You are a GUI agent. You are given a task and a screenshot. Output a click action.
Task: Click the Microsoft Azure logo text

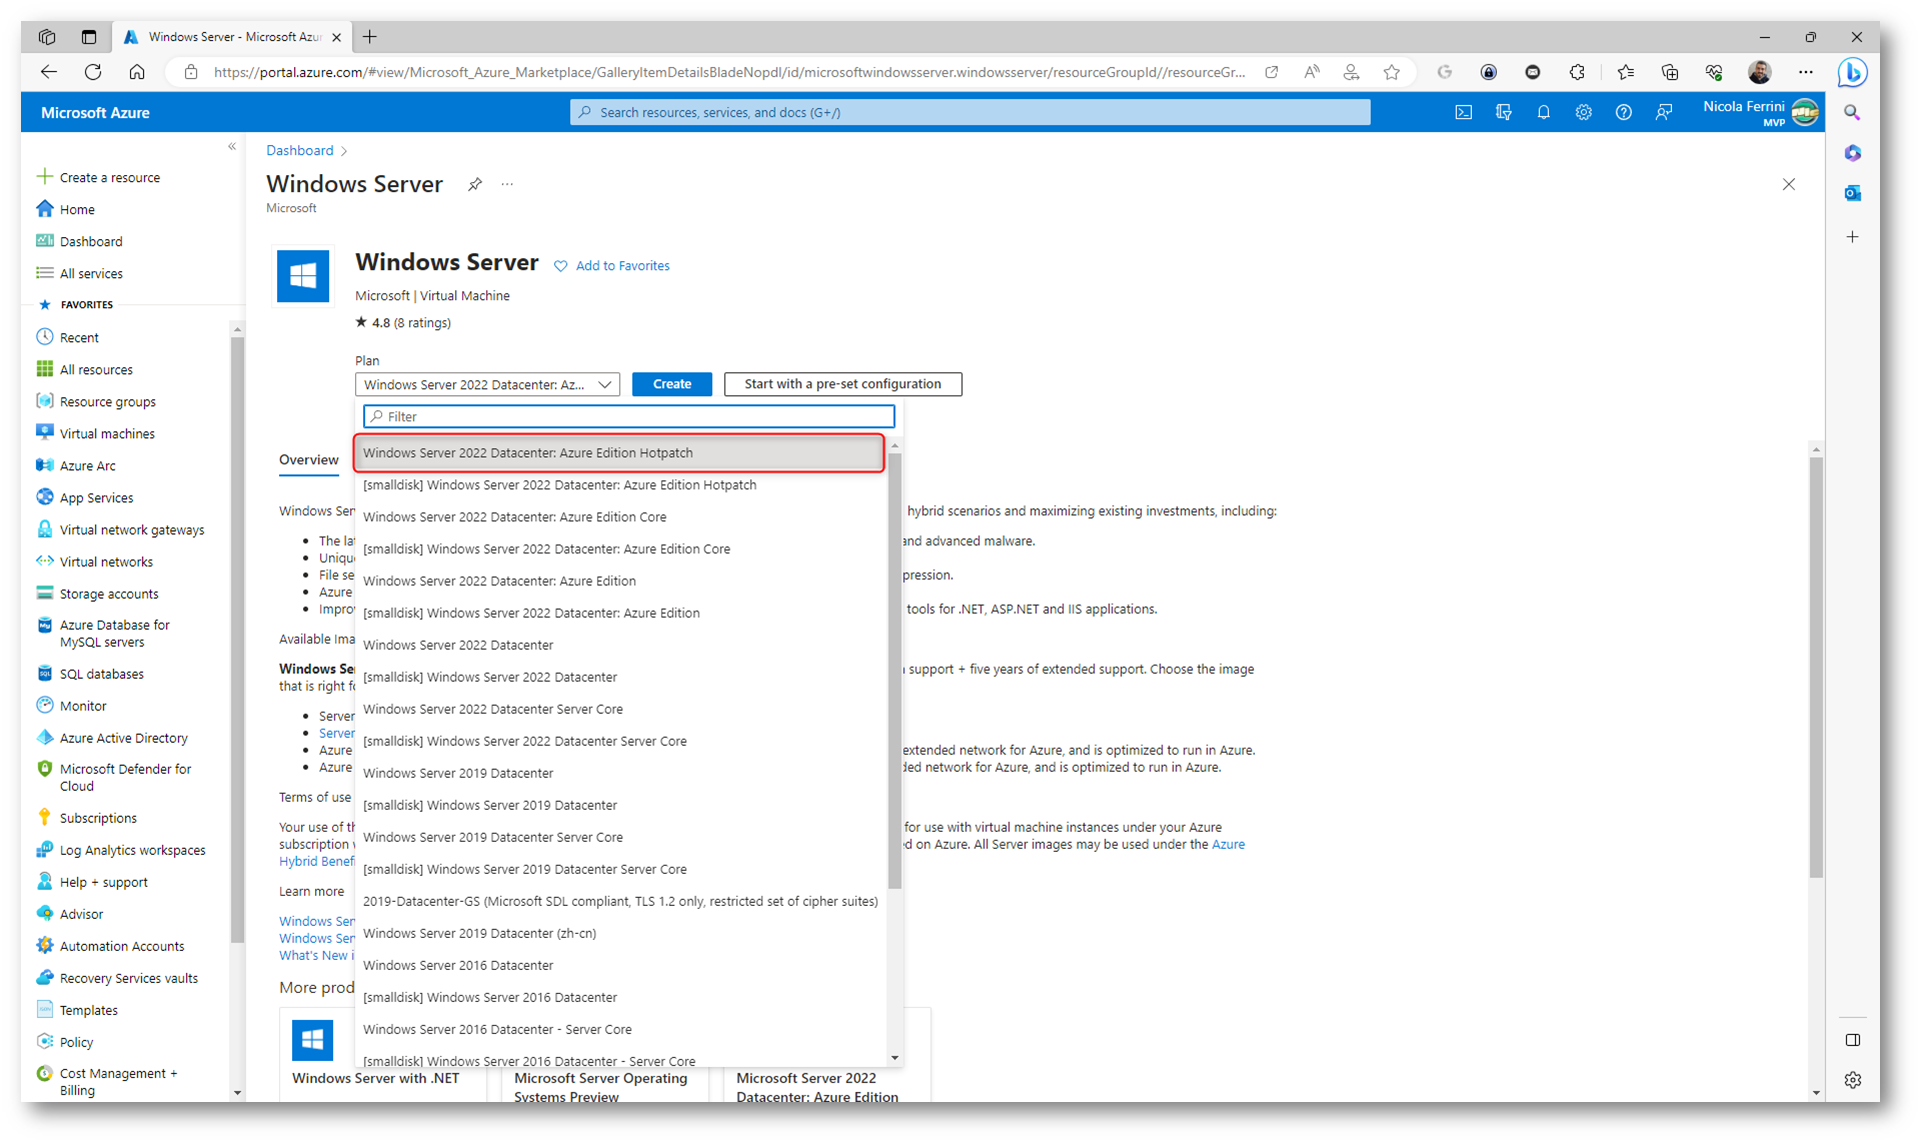(95, 113)
